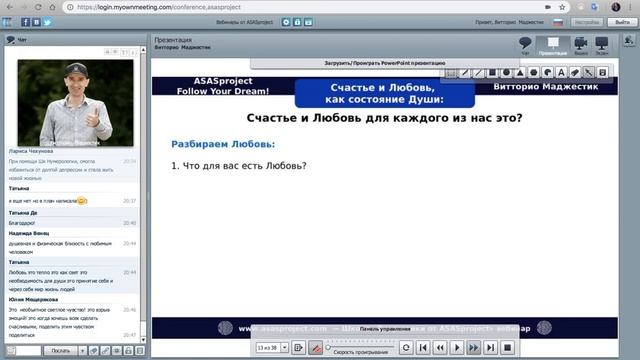The width and height of the screenshot is (640, 360).
Task: Open the dropdown arrow next to Послать
Action: [x=82, y=351]
